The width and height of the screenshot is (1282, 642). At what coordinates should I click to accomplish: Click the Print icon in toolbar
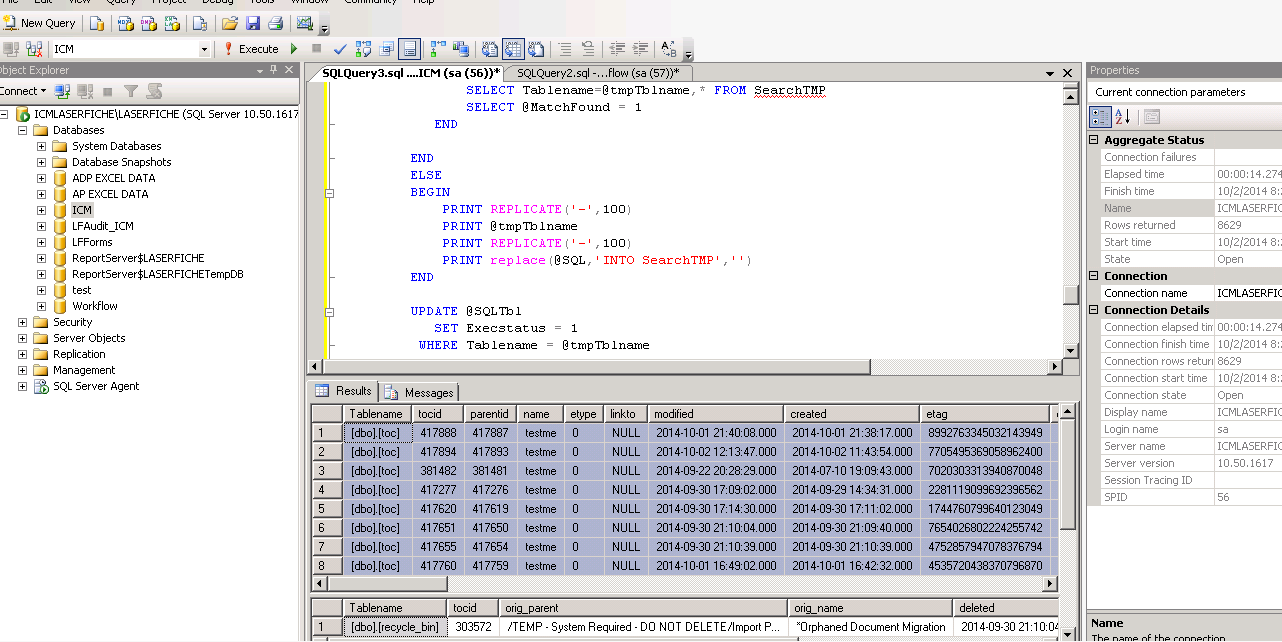[275, 23]
